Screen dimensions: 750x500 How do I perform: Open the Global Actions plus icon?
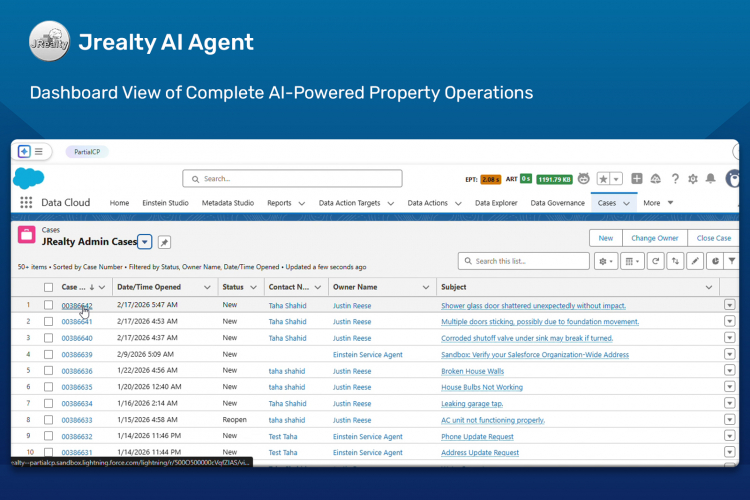click(637, 178)
